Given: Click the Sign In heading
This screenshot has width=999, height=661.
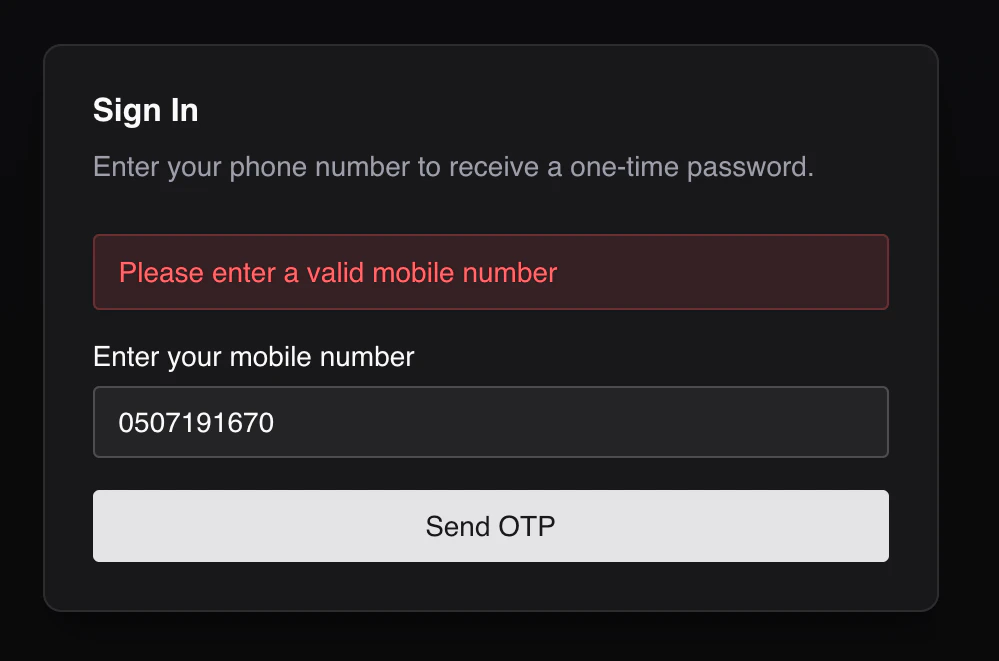Looking at the screenshot, I should coord(146,110).
